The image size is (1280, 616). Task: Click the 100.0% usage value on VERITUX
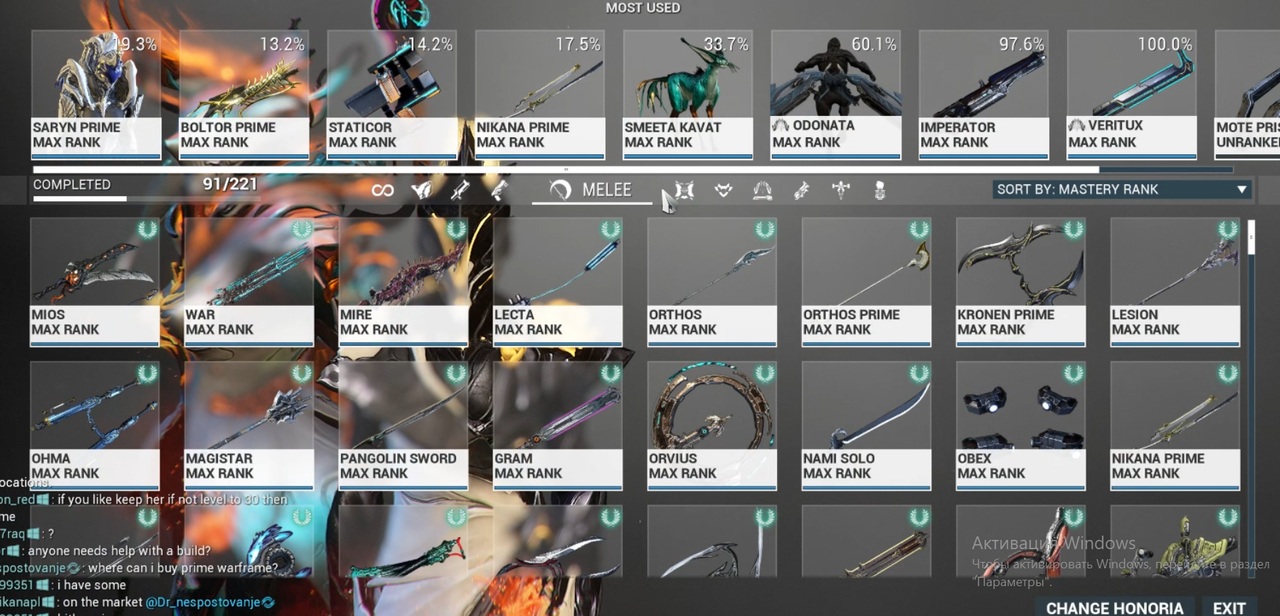1165,45
